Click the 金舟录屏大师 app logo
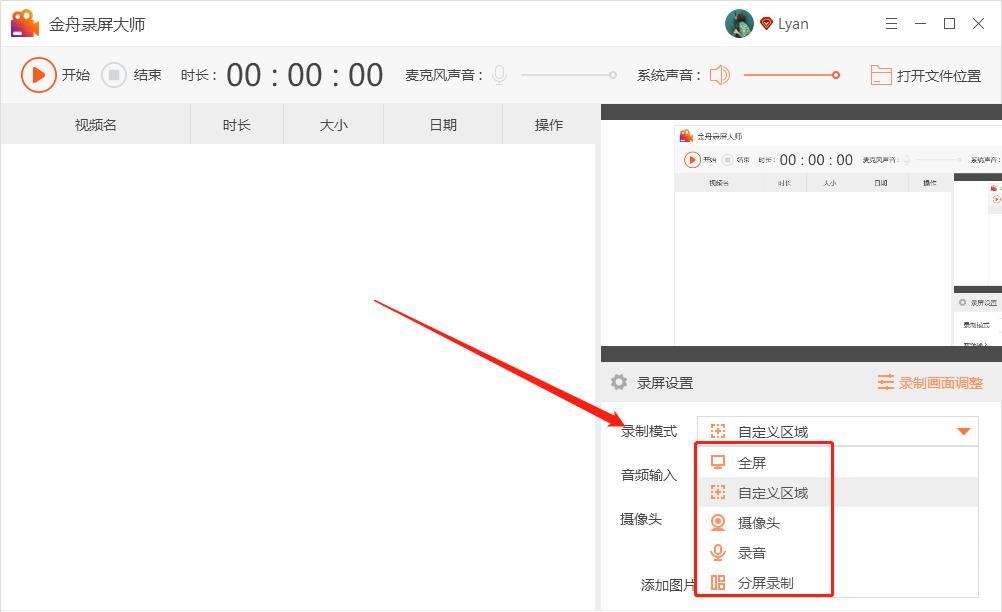The height and width of the screenshot is (612, 1002). (x=24, y=22)
